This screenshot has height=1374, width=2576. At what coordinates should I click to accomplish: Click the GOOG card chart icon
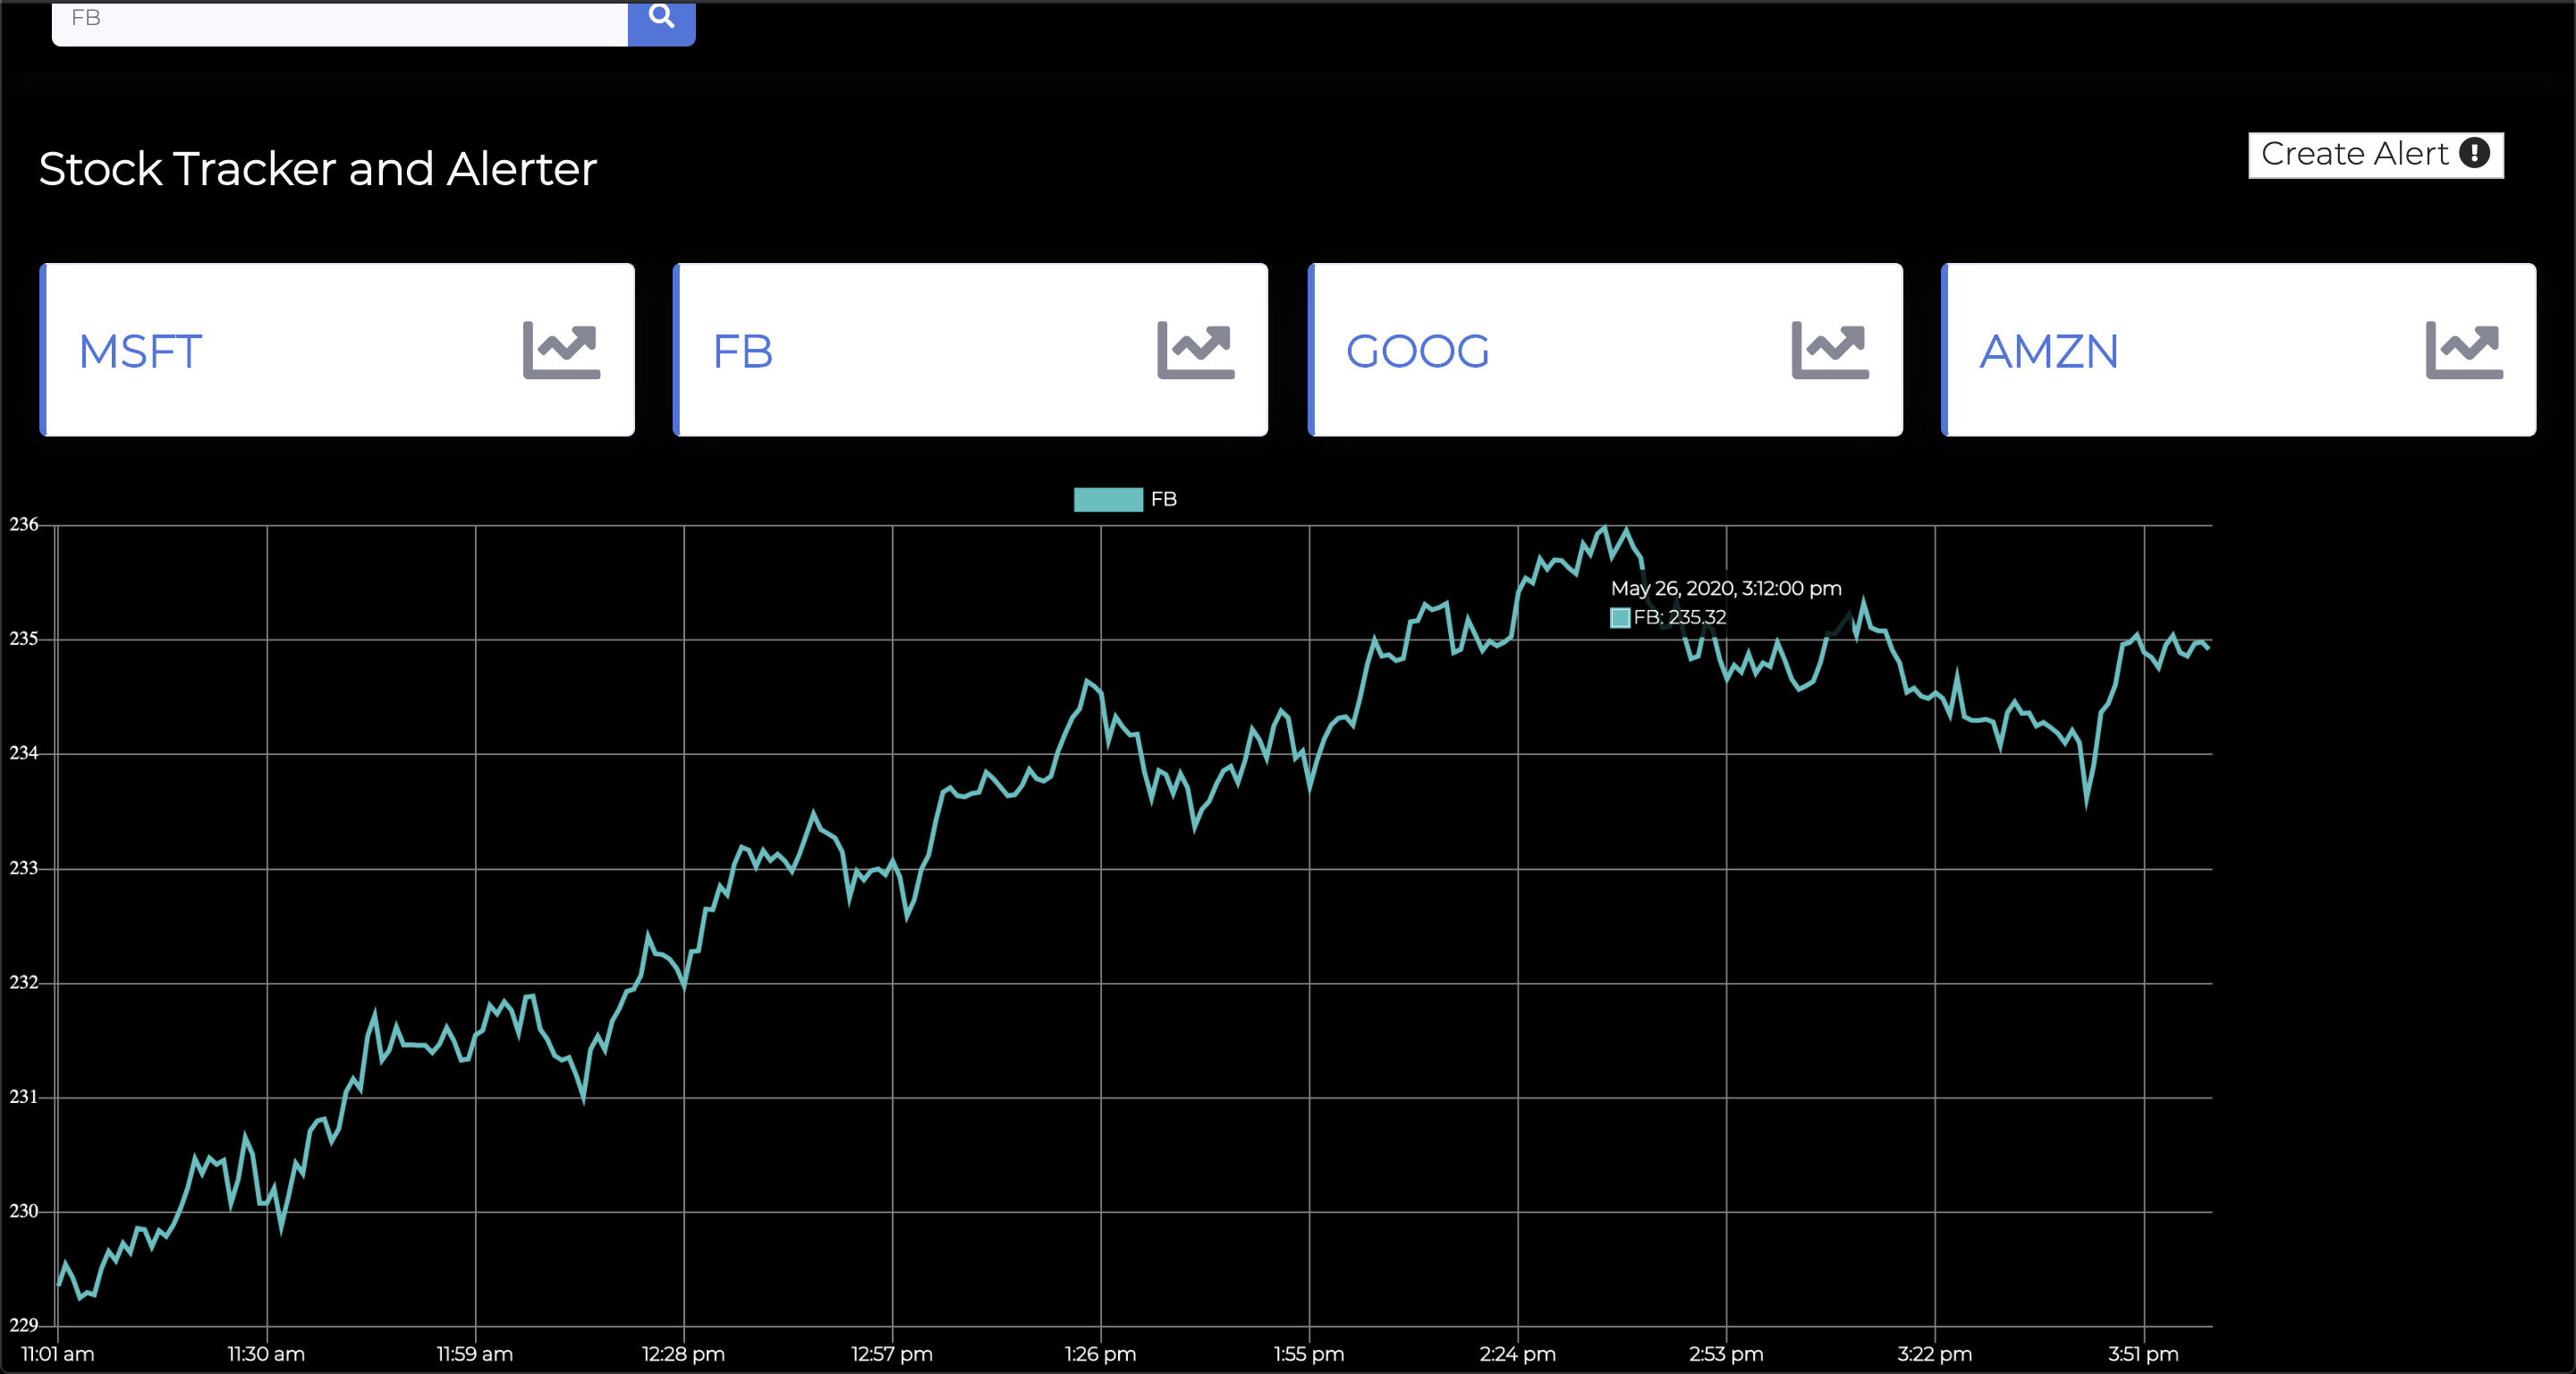1829,350
